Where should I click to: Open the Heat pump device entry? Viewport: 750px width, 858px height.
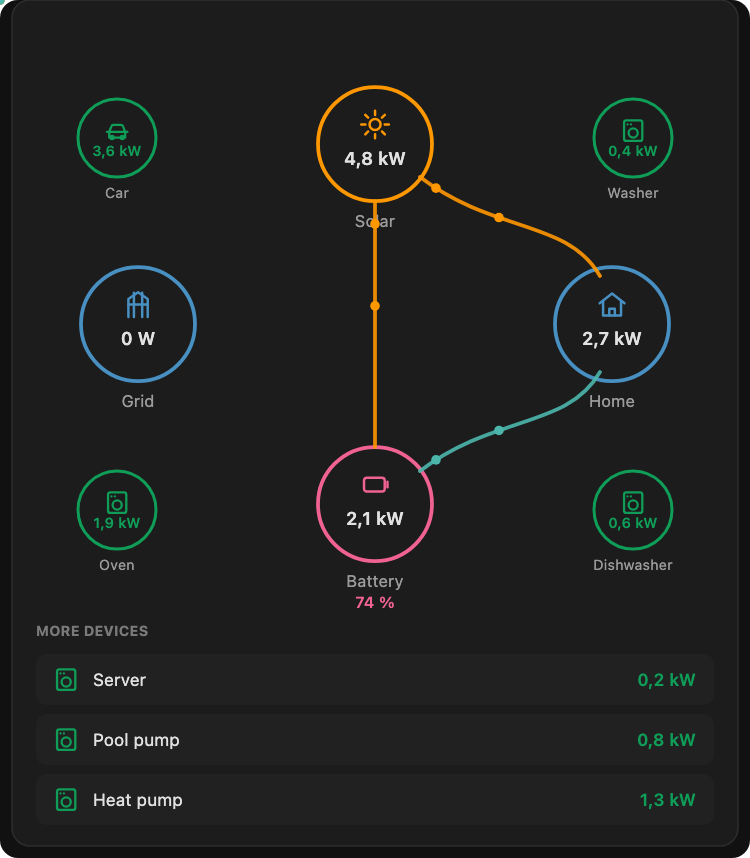tap(375, 800)
